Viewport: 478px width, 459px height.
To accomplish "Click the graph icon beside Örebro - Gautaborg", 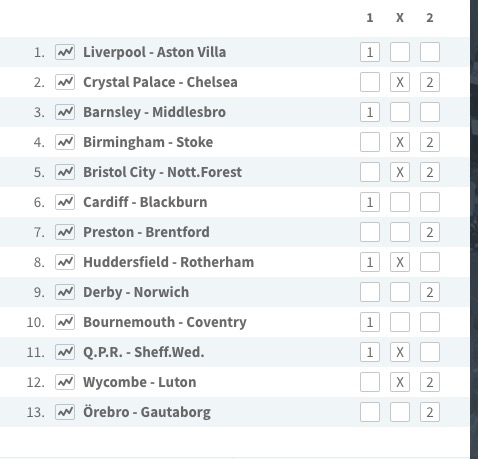I will click(x=65, y=412).
